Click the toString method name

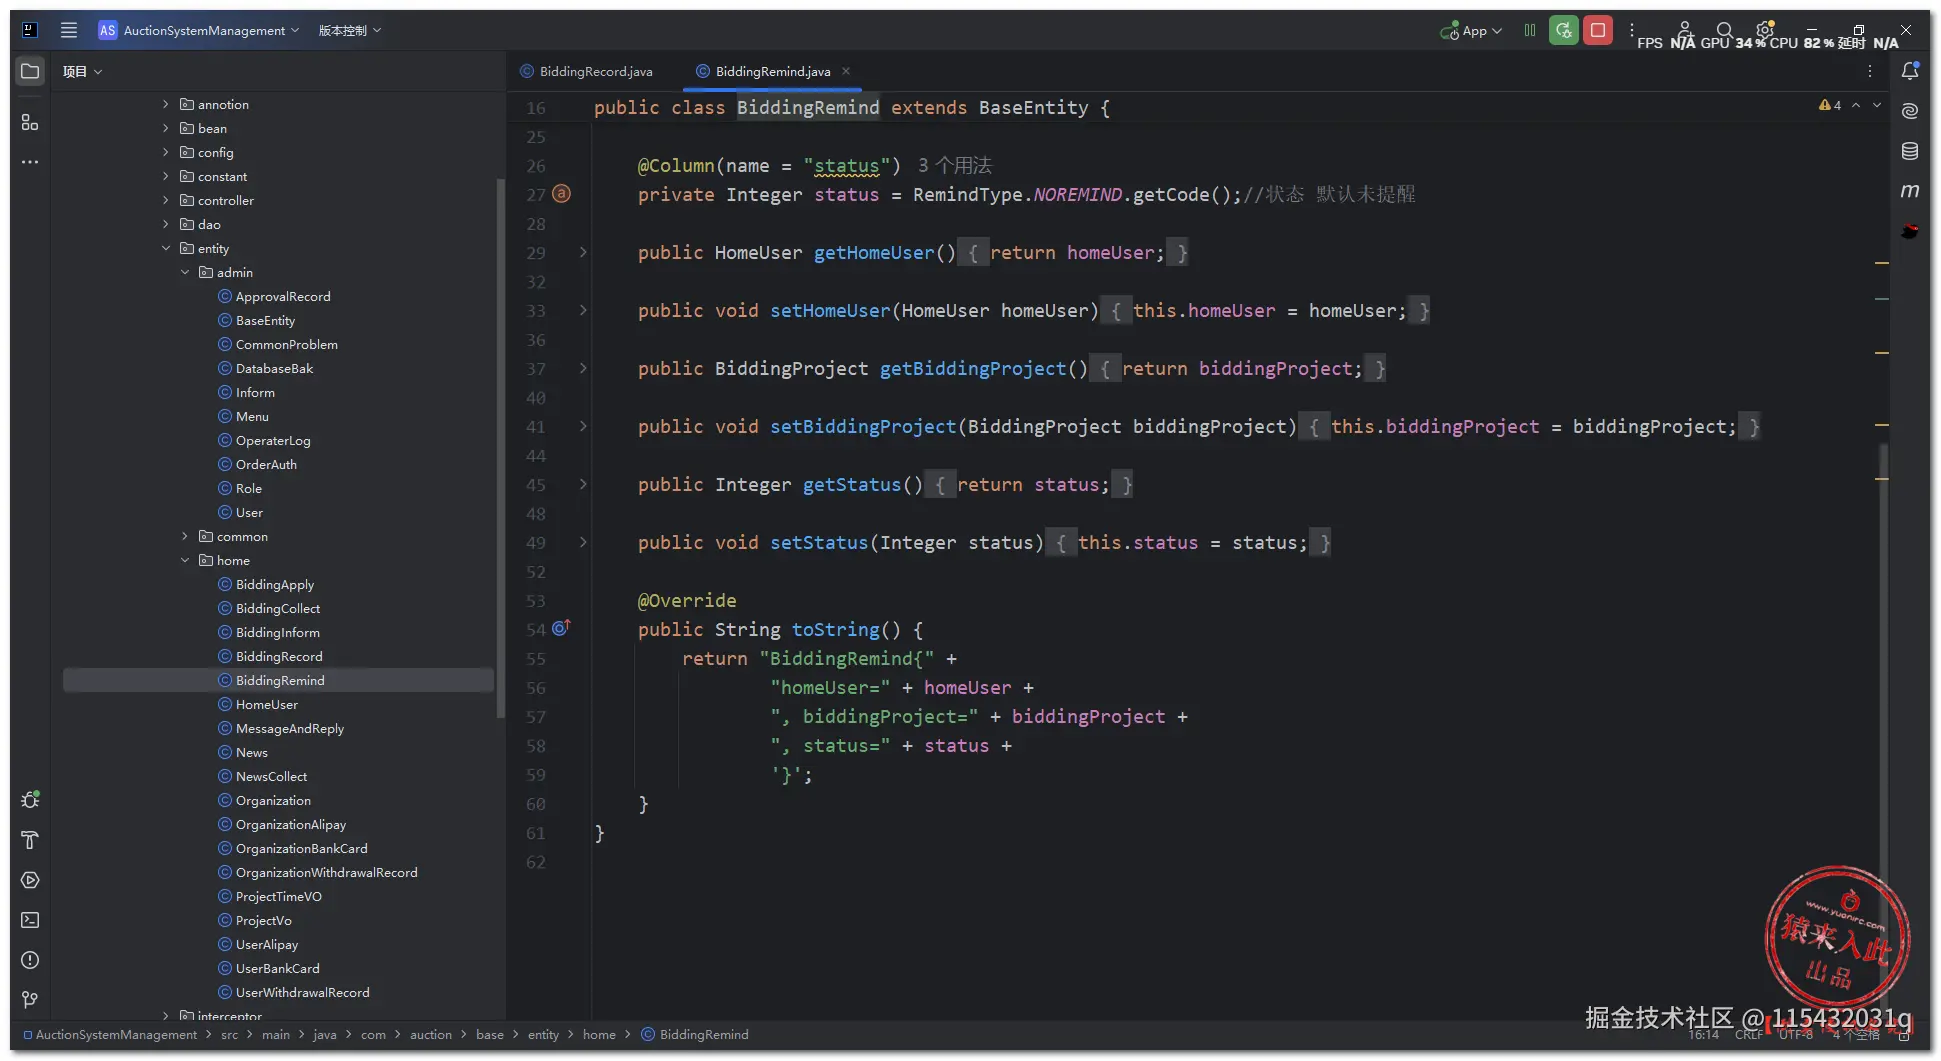point(836,629)
